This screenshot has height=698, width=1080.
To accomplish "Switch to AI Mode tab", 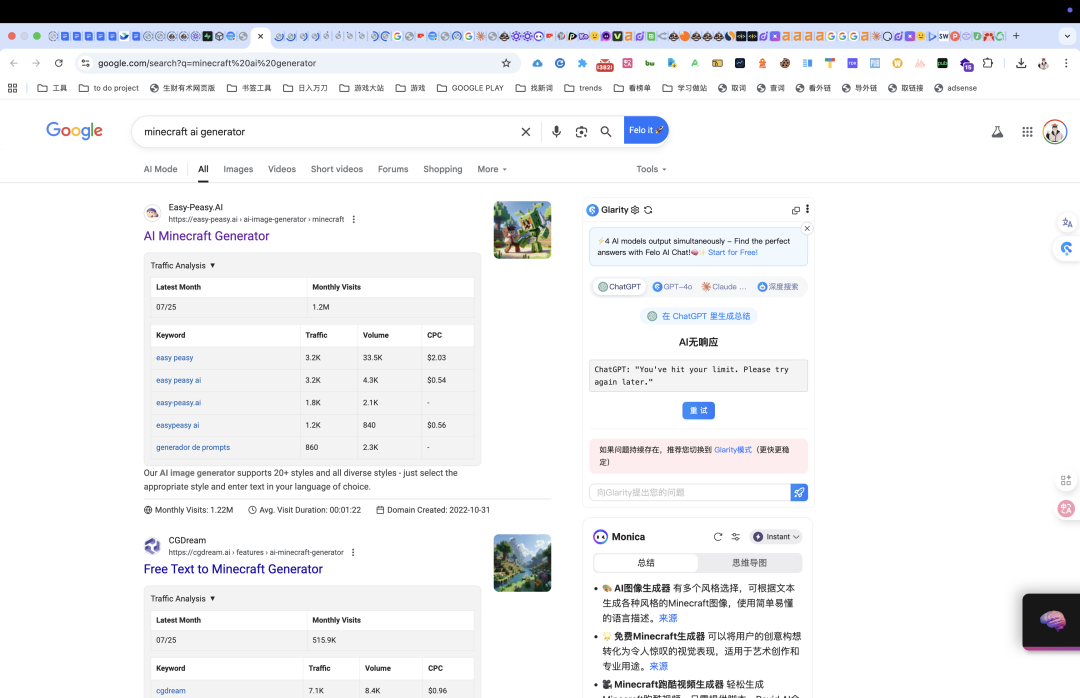I will click(x=160, y=169).
